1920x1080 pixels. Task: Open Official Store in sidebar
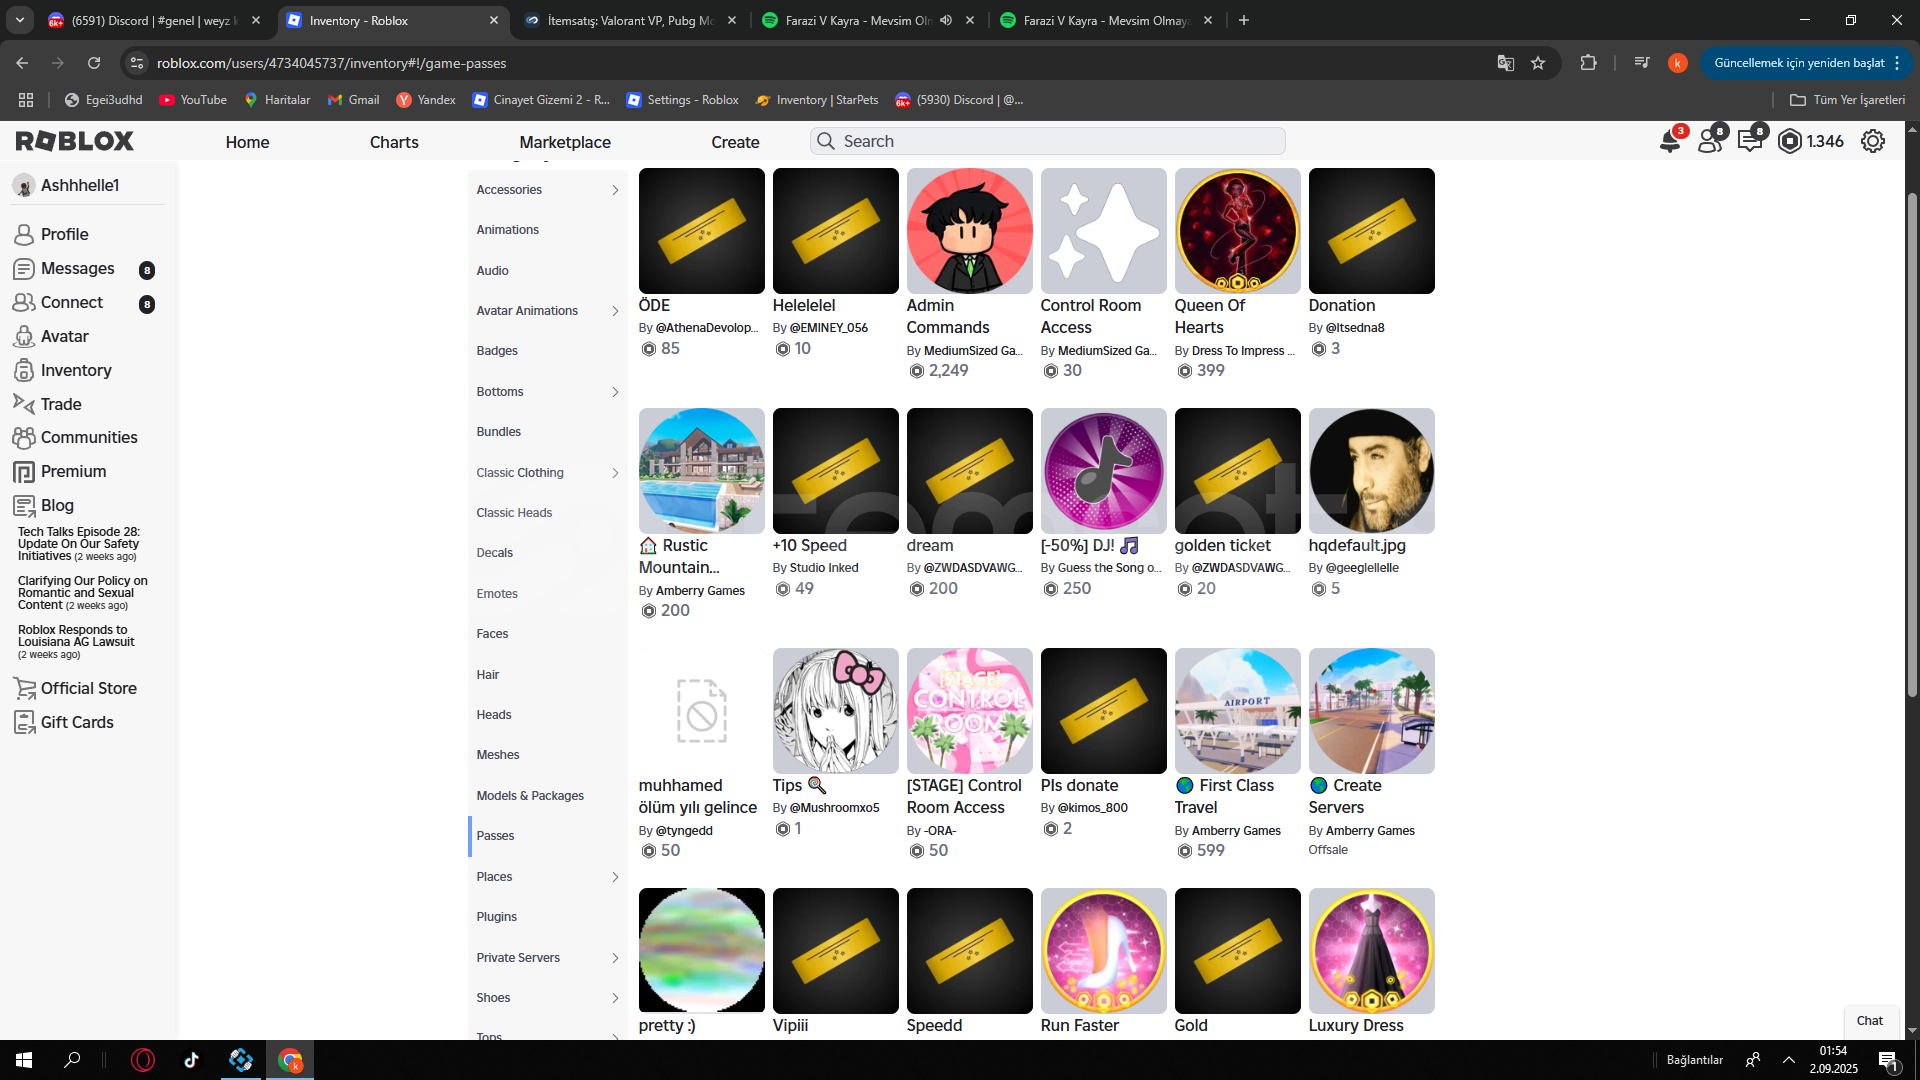point(88,688)
